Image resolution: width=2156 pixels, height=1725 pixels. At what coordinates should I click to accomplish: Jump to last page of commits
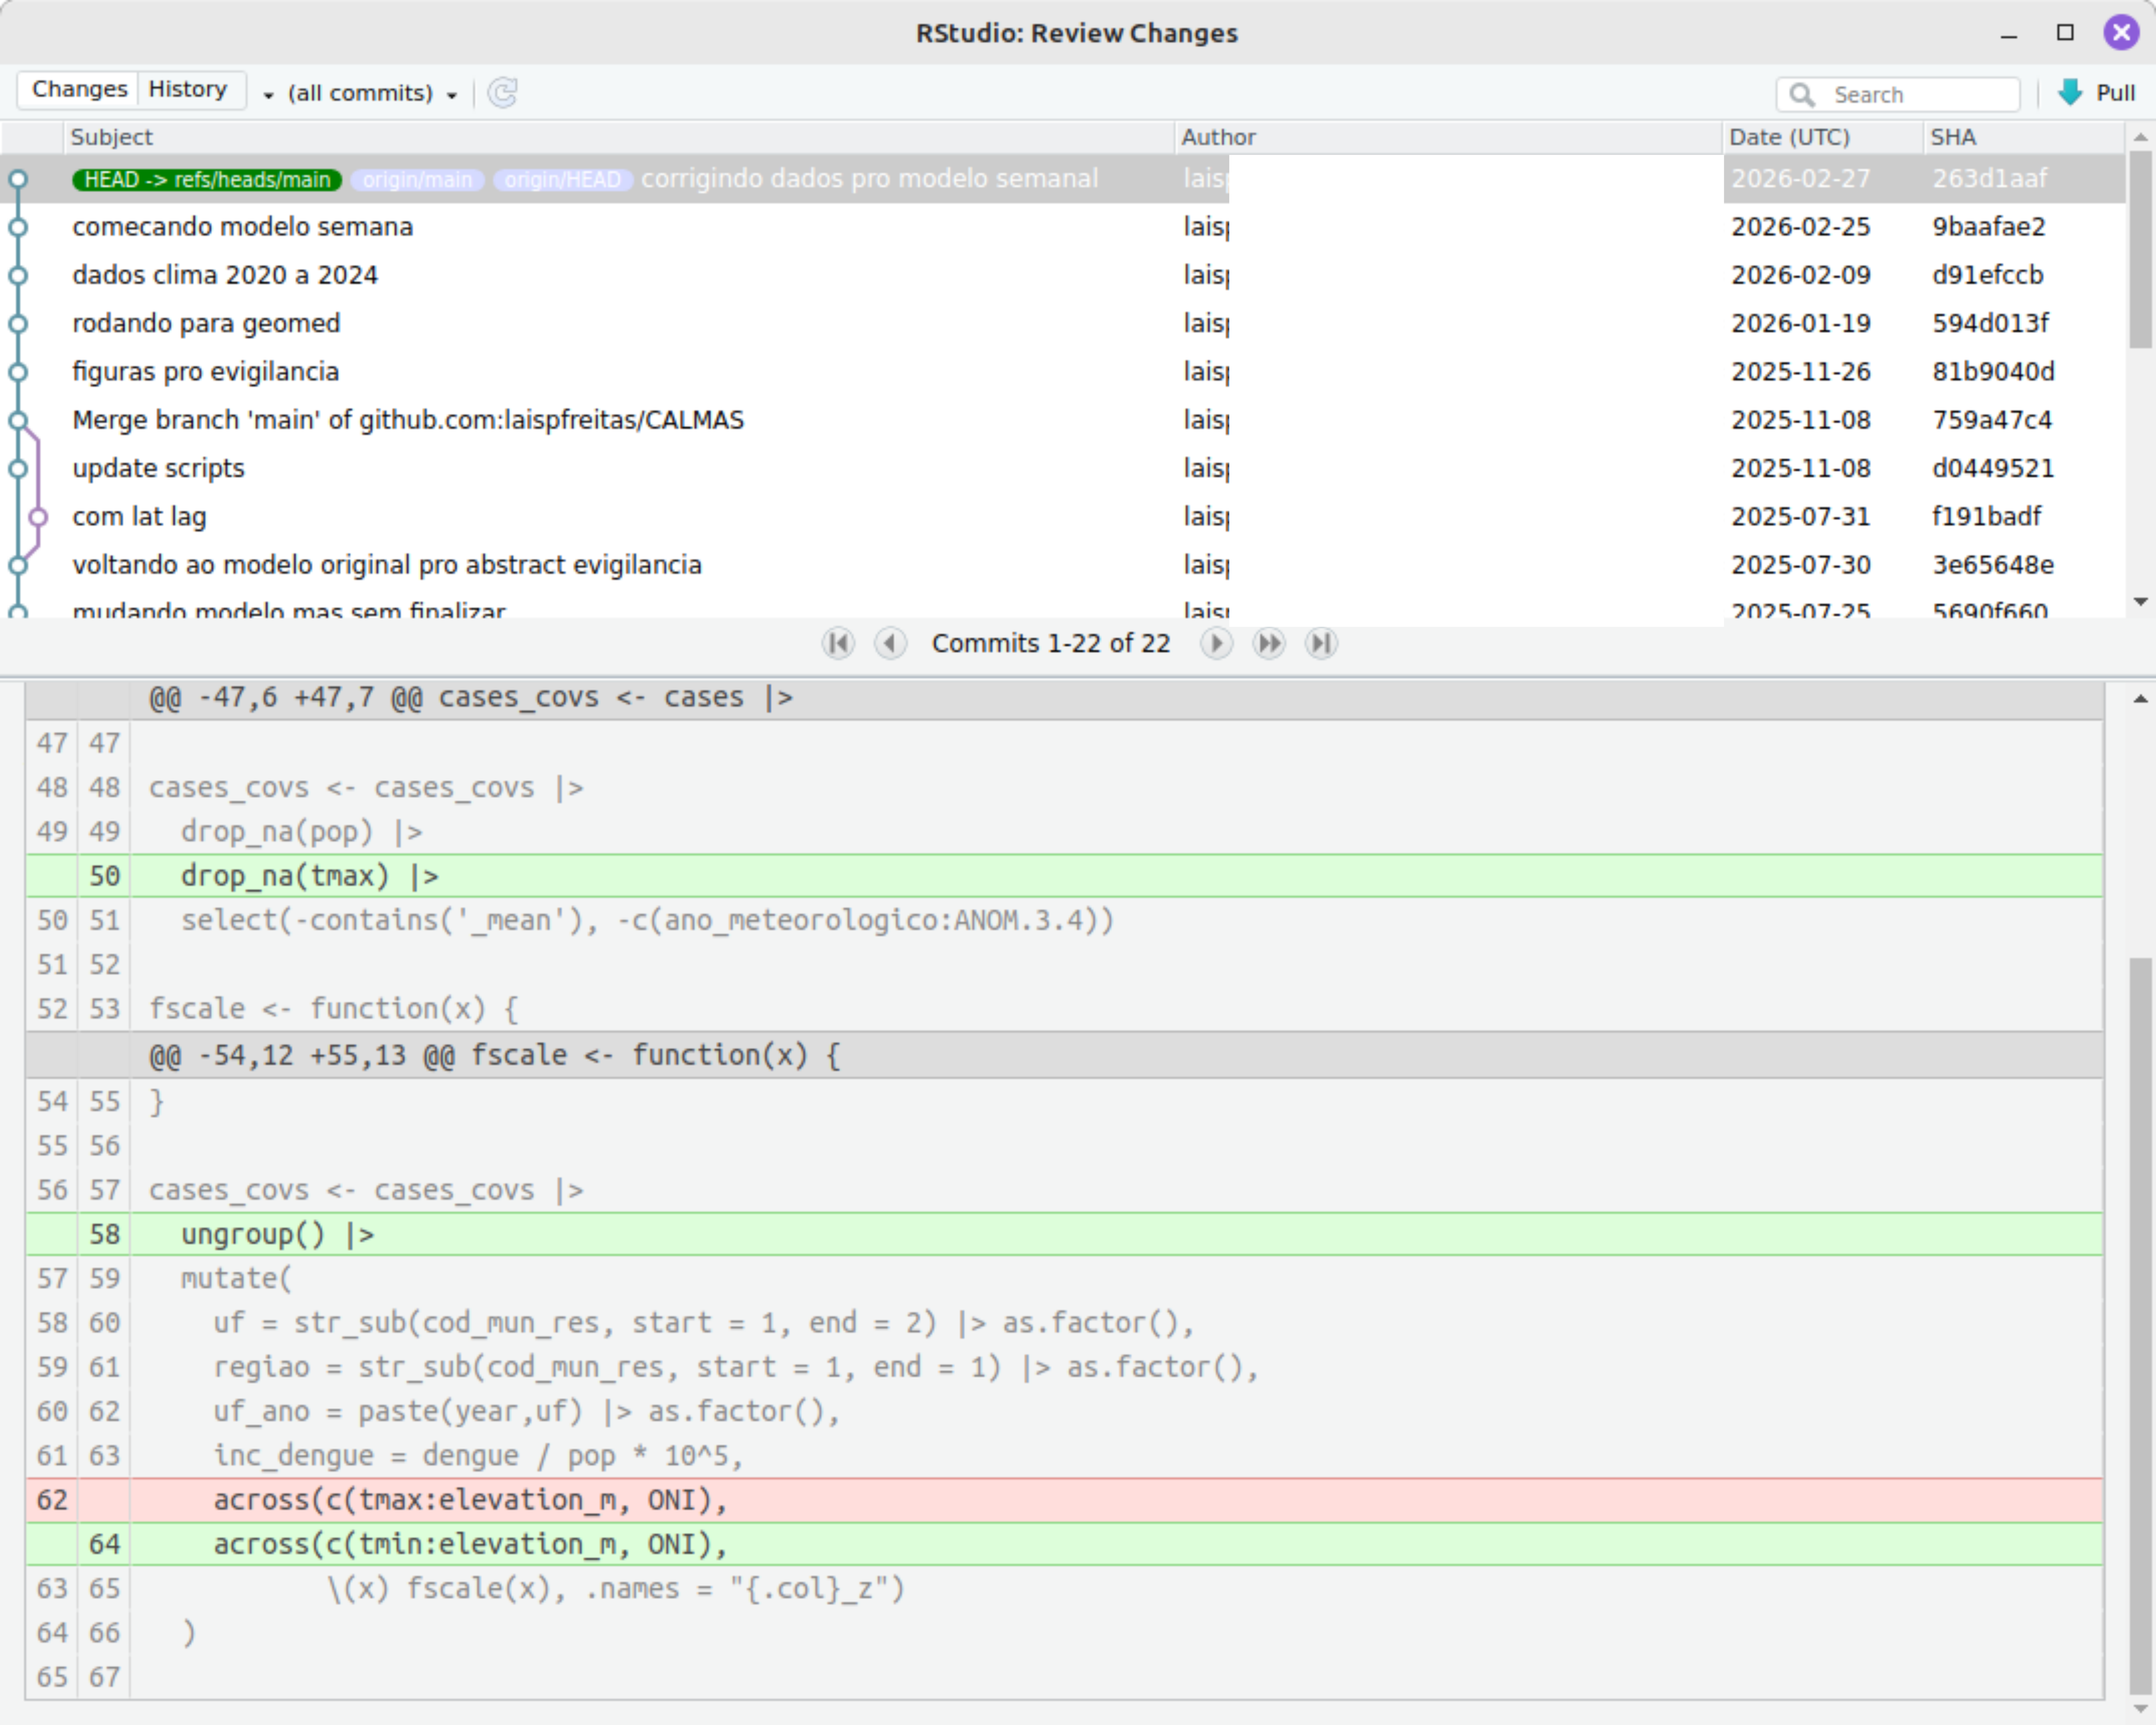point(1321,643)
